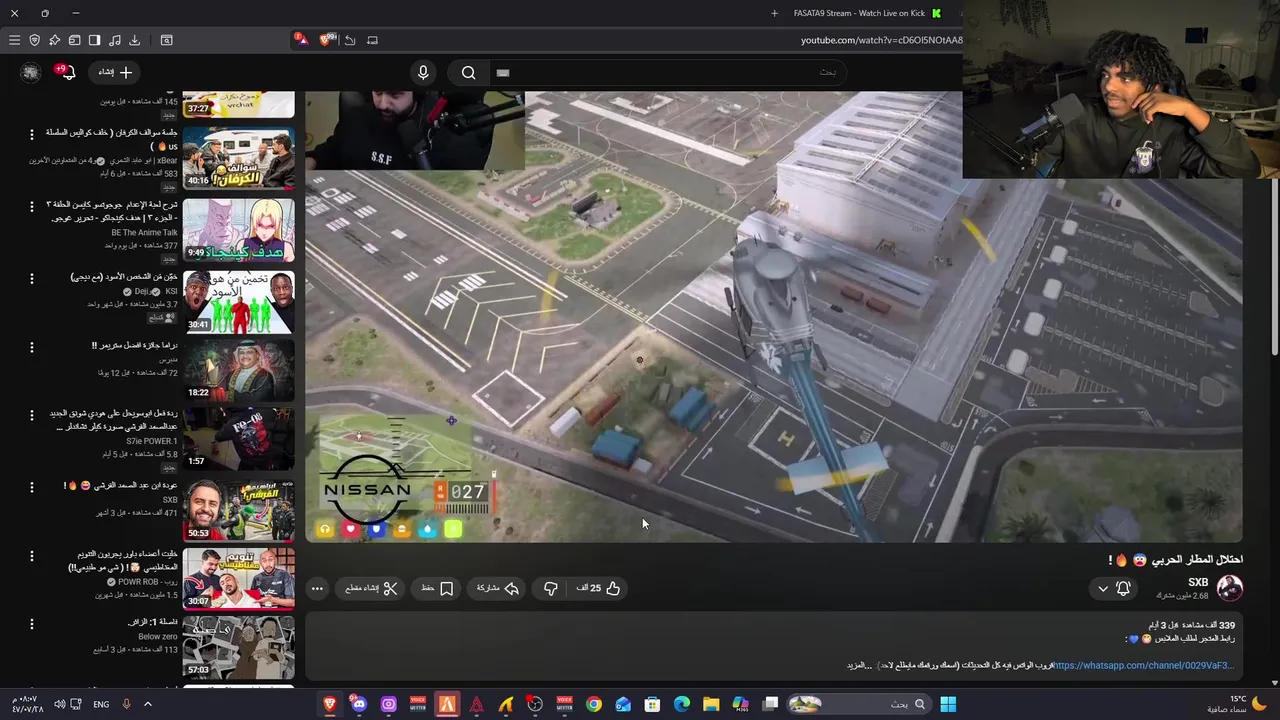The image size is (1280, 720).
Task: Open options menu for سوالف الكرفان video
Action: pos(31,134)
